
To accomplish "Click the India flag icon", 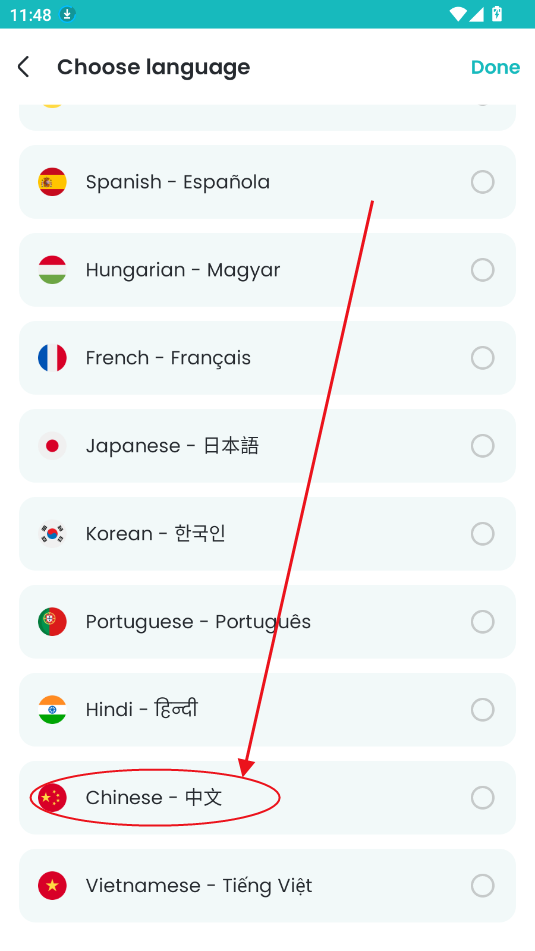I will coord(52,710).
